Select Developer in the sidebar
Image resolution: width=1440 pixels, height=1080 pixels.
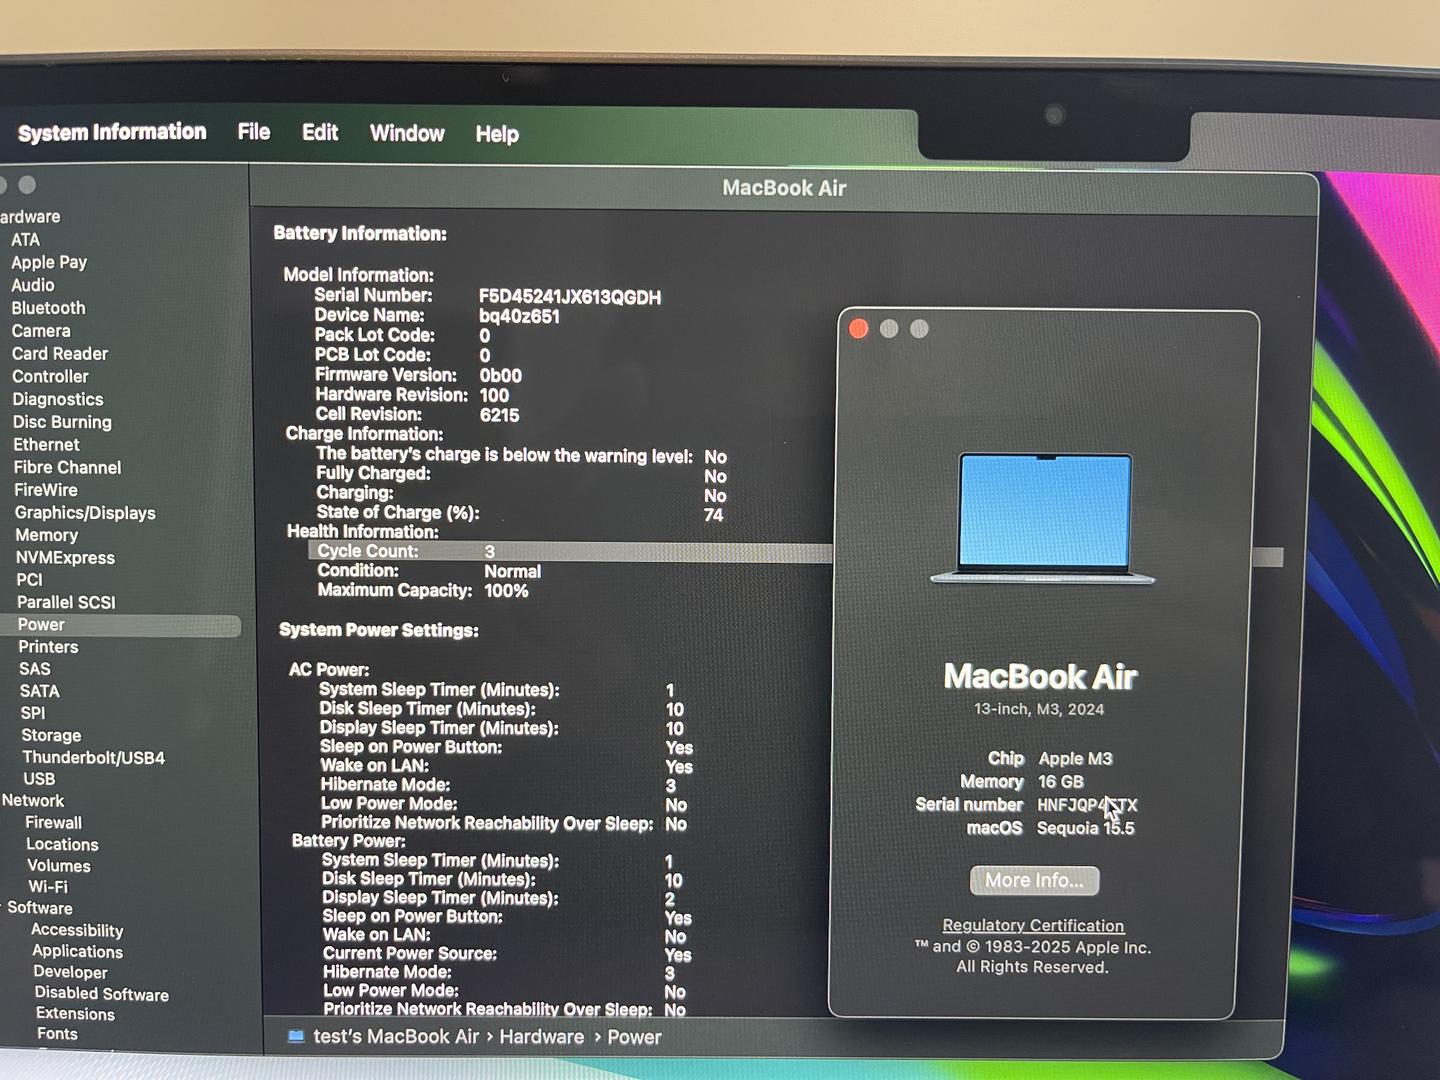(x=70, y=972)
